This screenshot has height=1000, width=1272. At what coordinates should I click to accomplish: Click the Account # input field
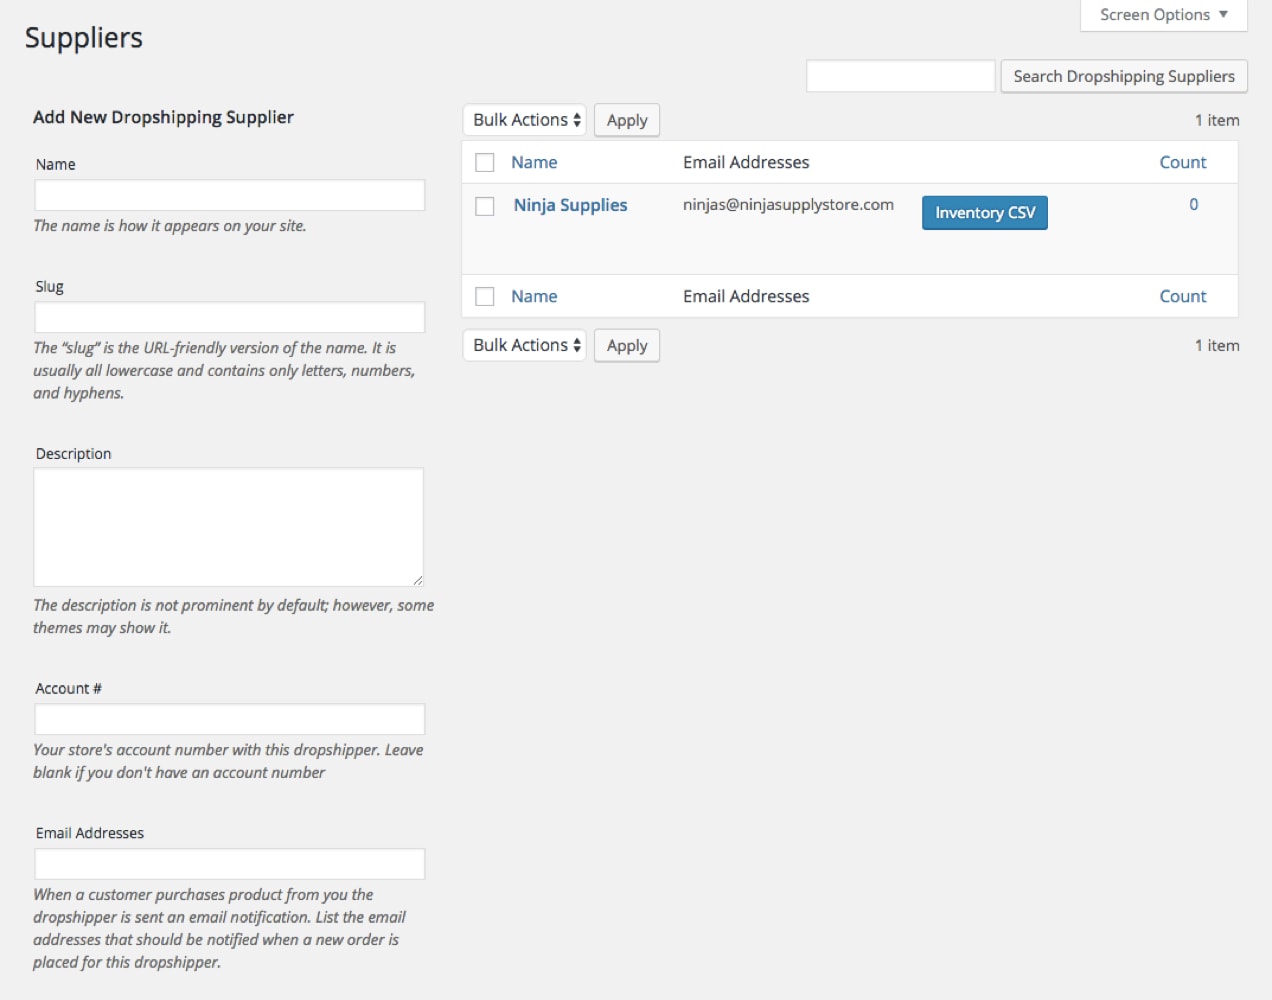229,718
